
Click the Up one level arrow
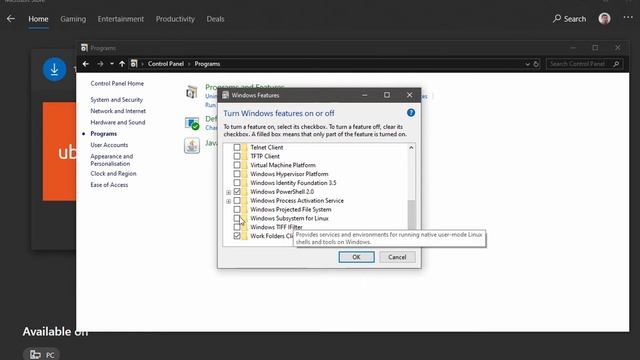pyautogui.click(x=122, y=64)
